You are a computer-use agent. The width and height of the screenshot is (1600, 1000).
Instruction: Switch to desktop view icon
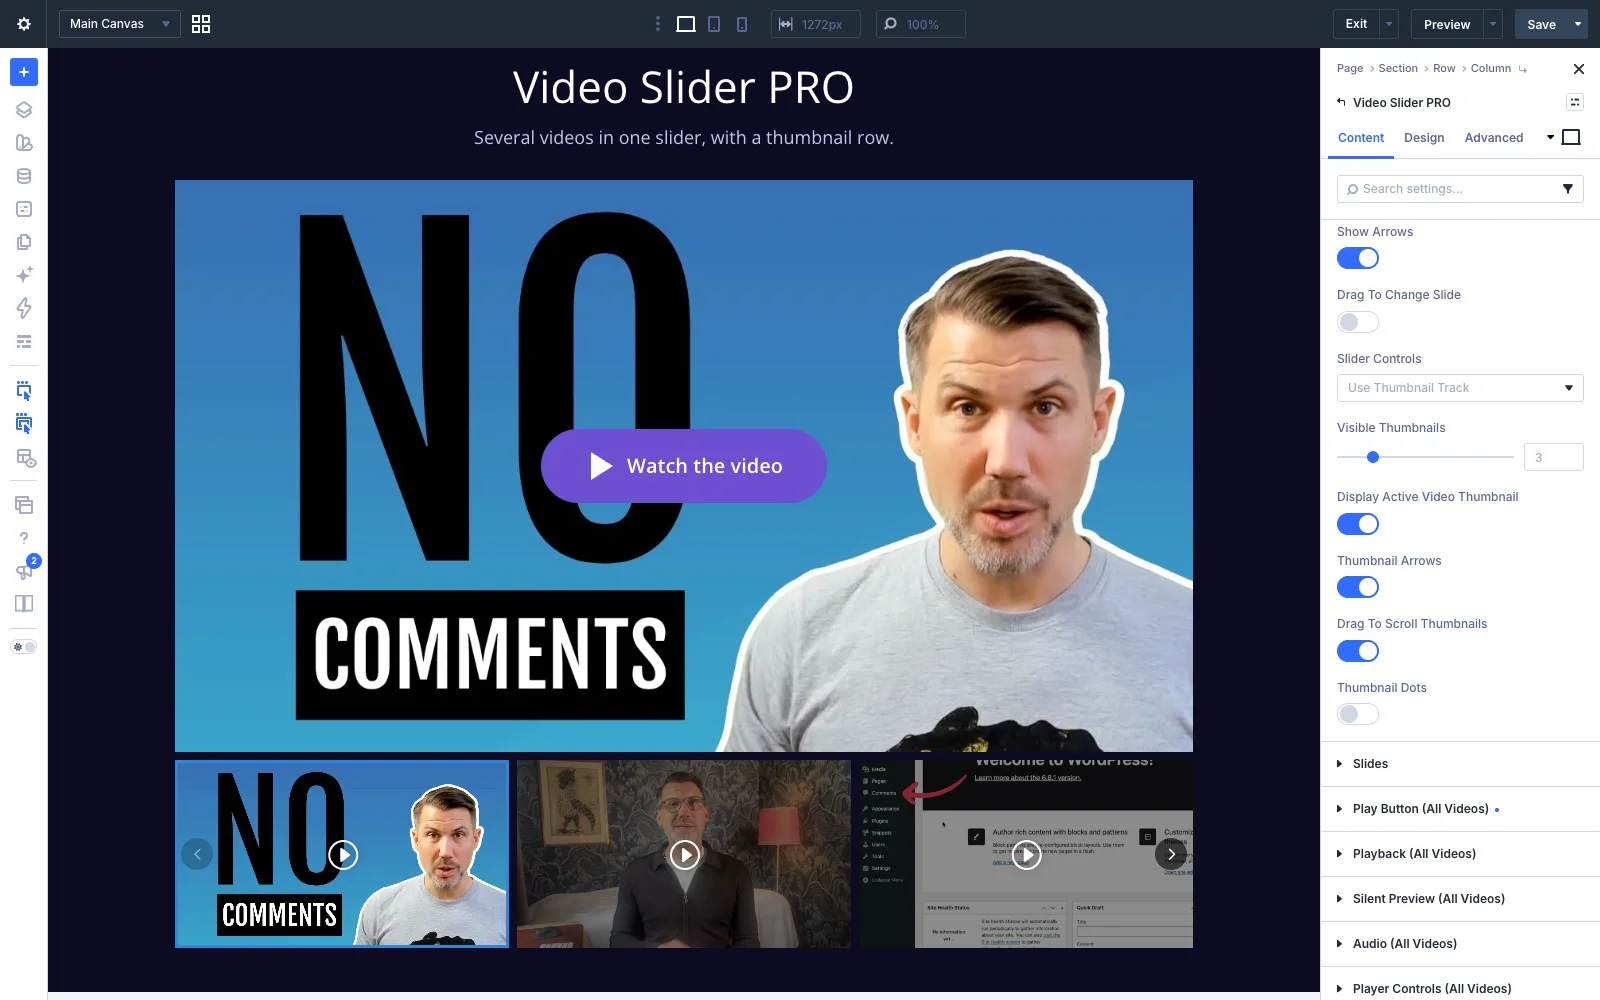(x=686, y=24)
